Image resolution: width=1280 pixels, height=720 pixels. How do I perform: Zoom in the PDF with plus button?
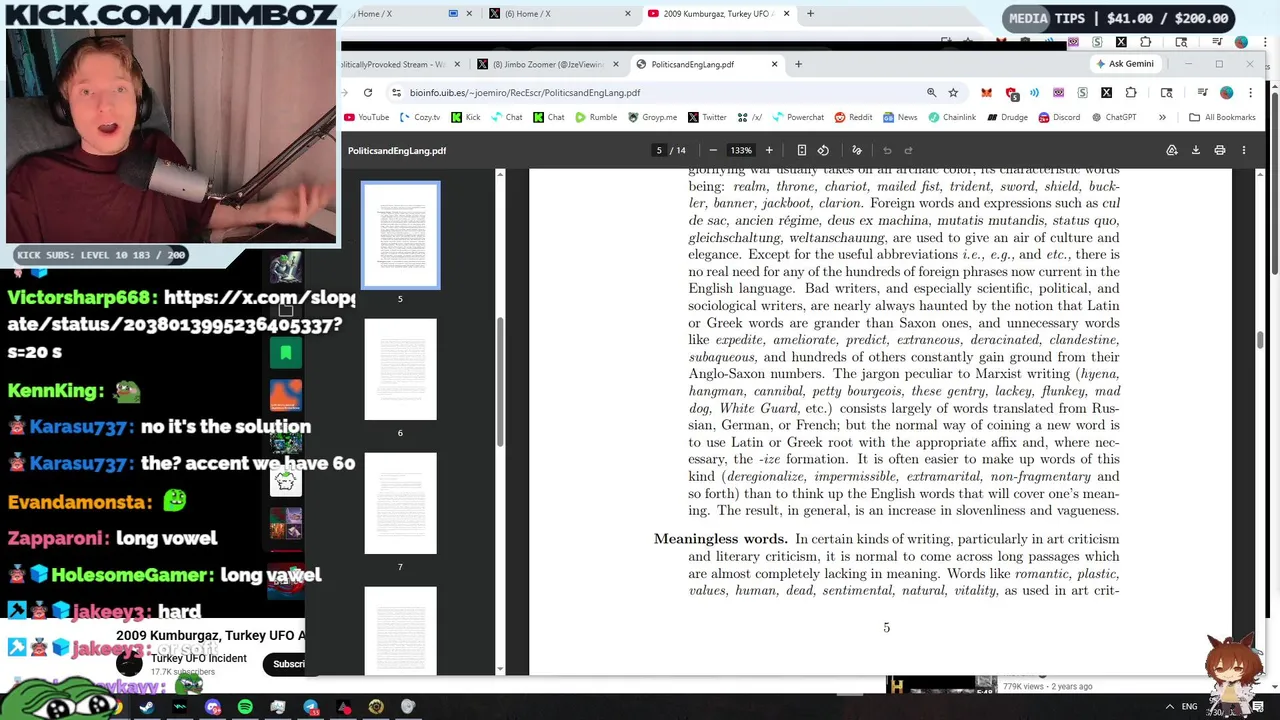(769, 150)
